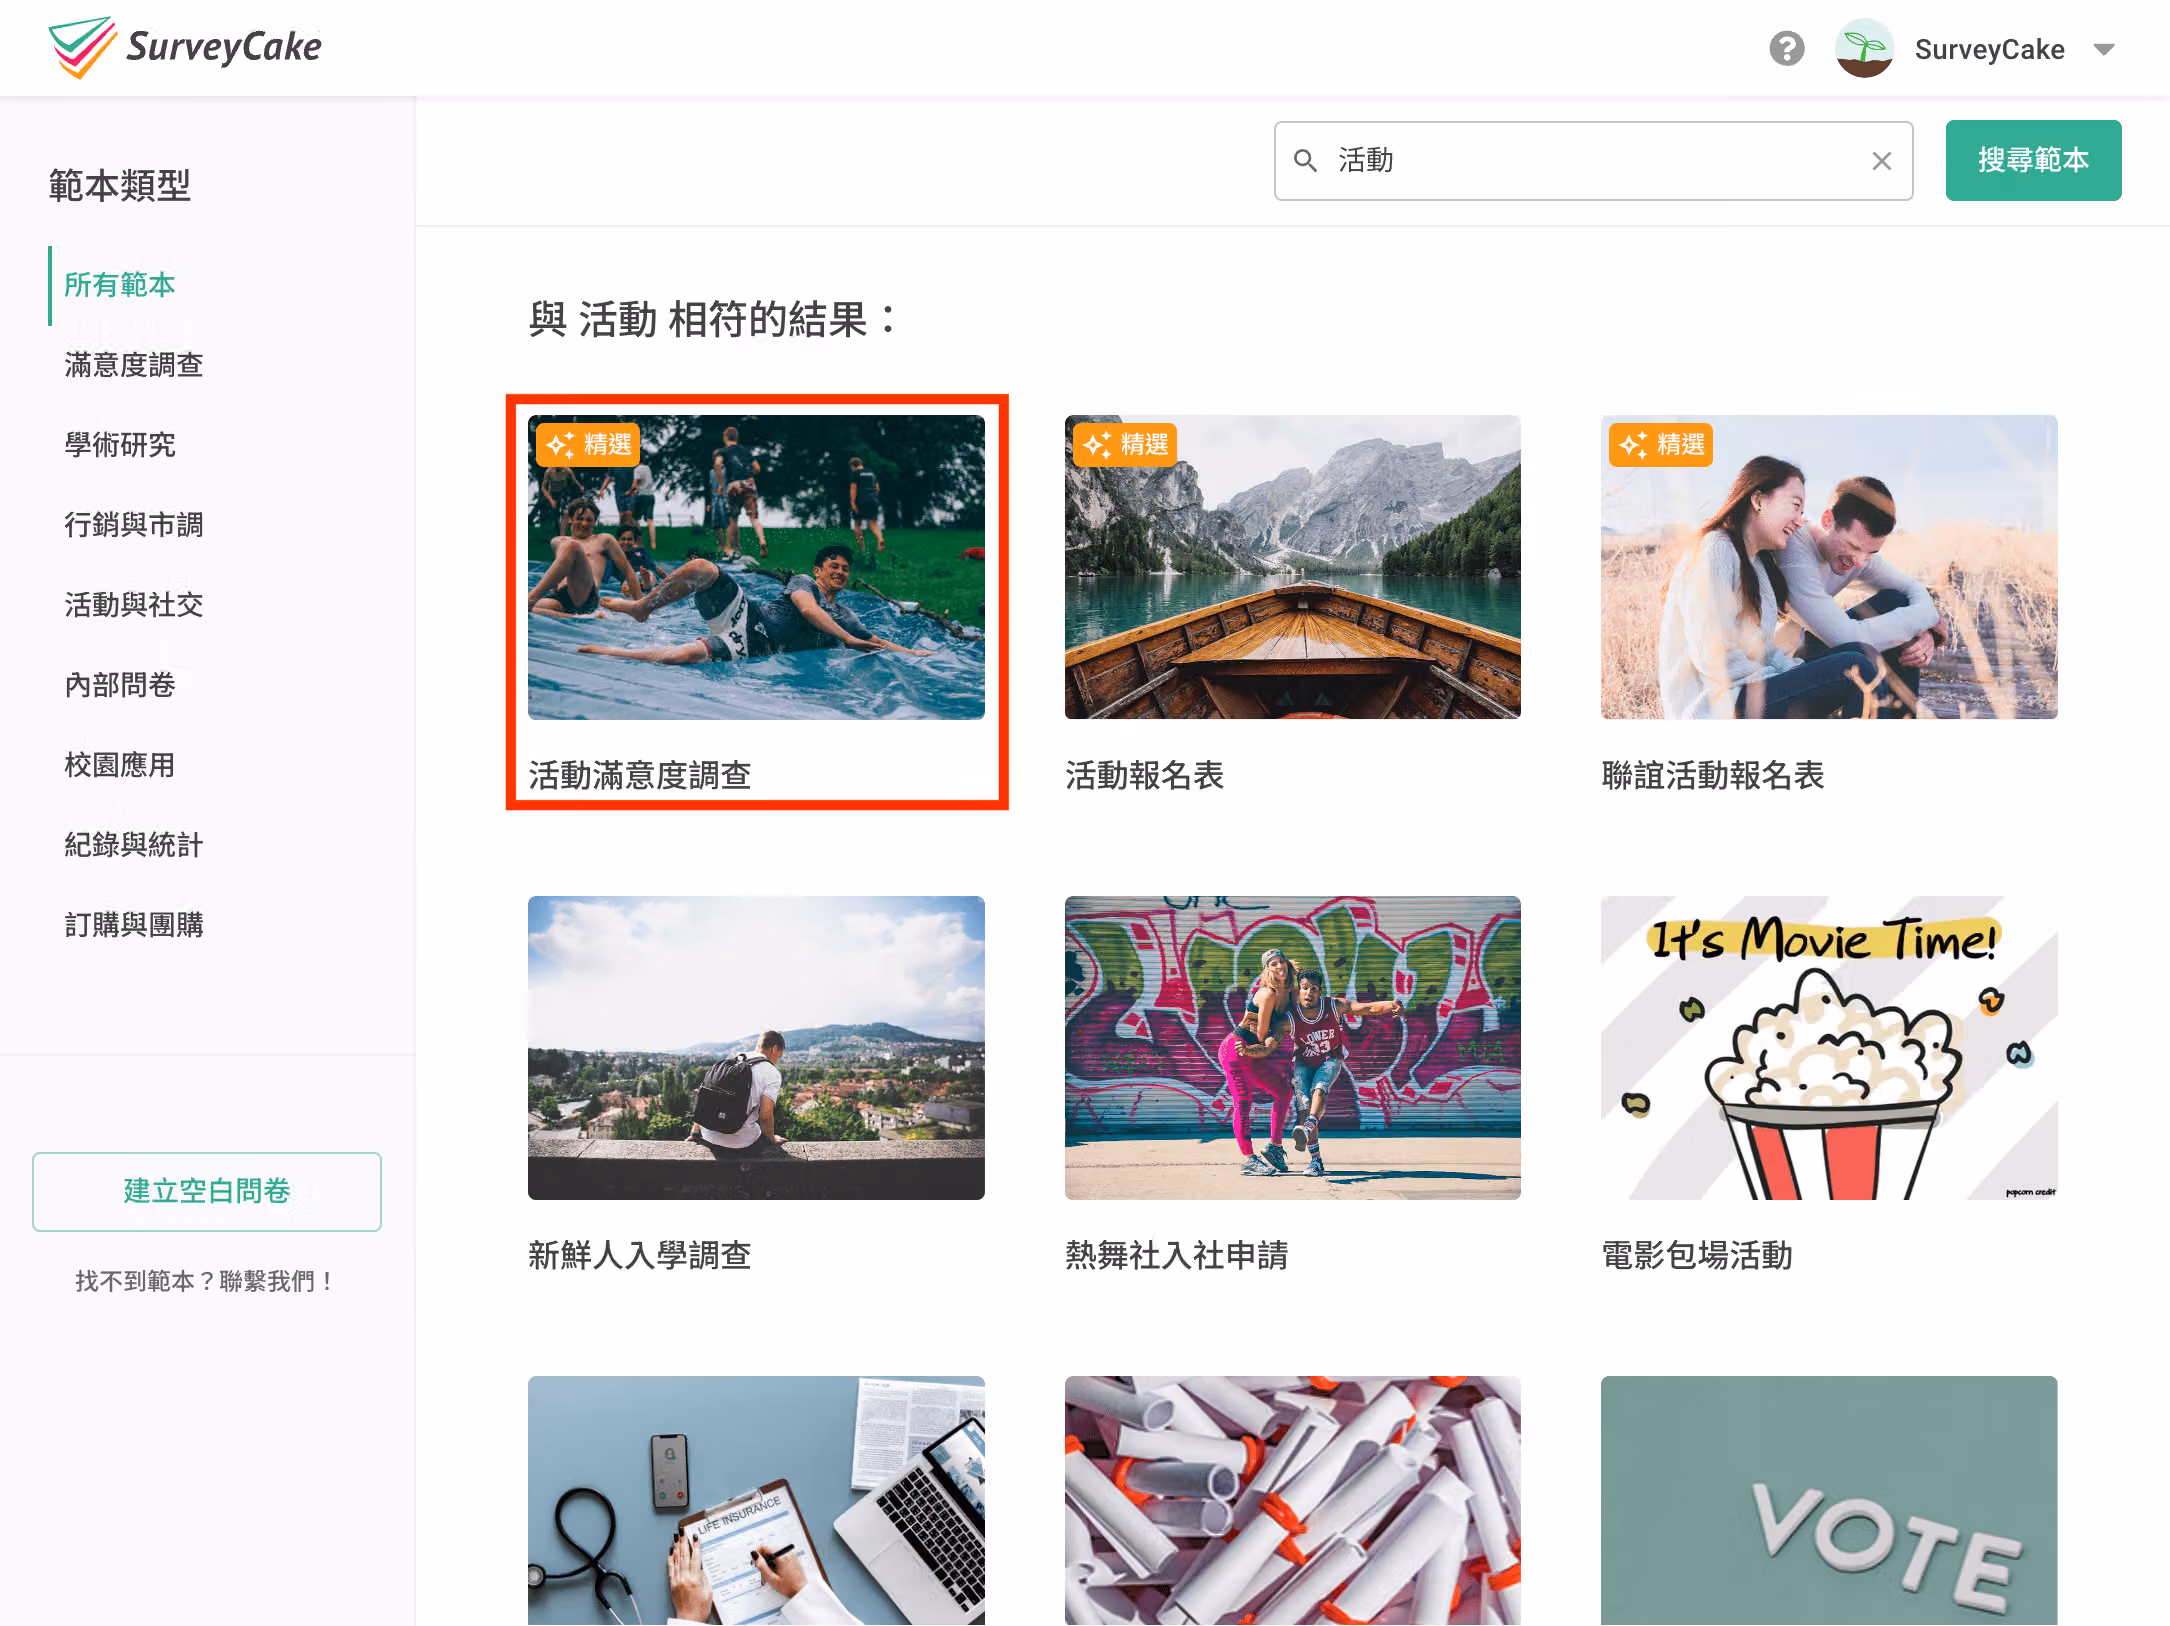Open 聯誼活動報名表 couple thumbnail
Viewport: 2170px width, 1626px height.
point(1829,567)
